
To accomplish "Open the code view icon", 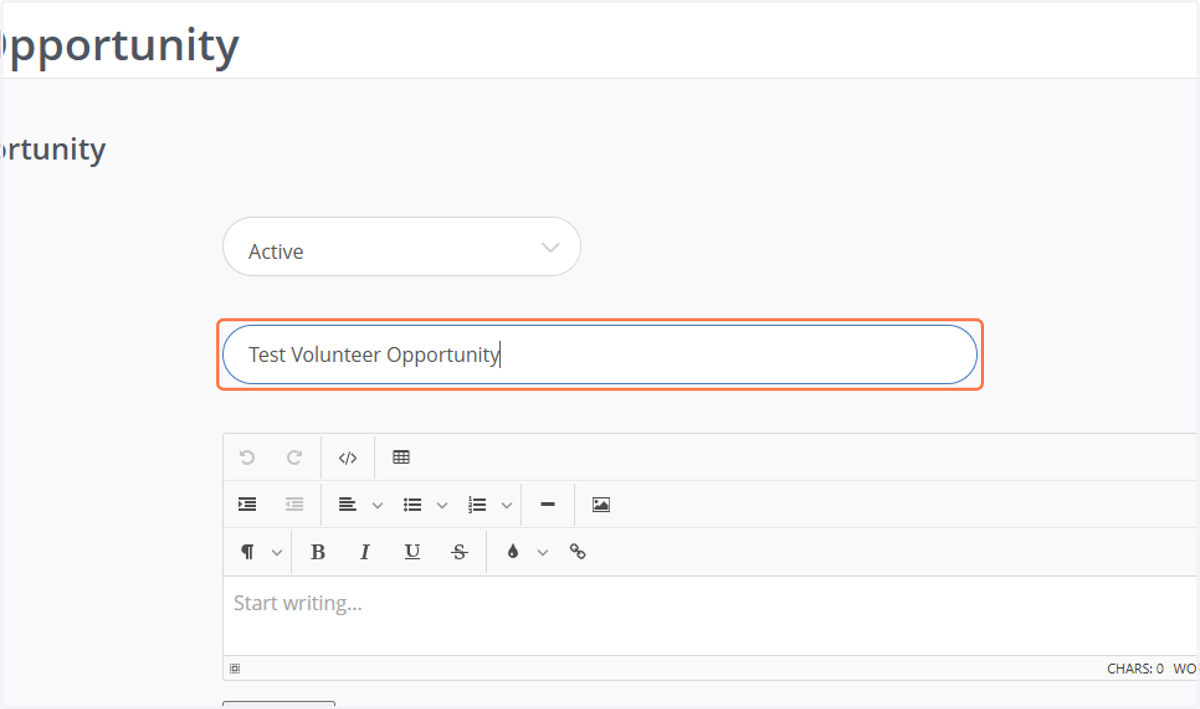I will pyautogui.click(x=347, y=458).
